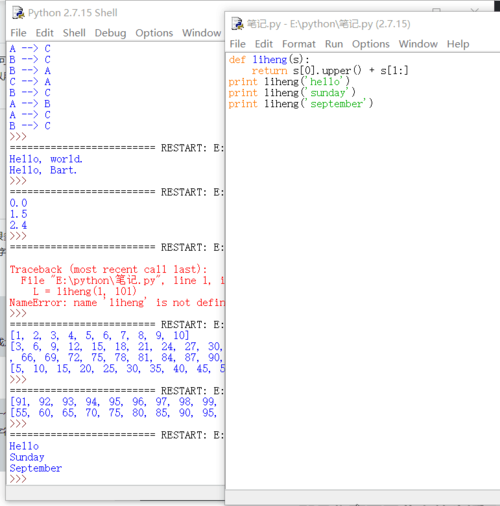Open Window menu in Python Shell window
The width and height of the screenshot is (500, 506).
pyautogui.click(x=201, y=33)
